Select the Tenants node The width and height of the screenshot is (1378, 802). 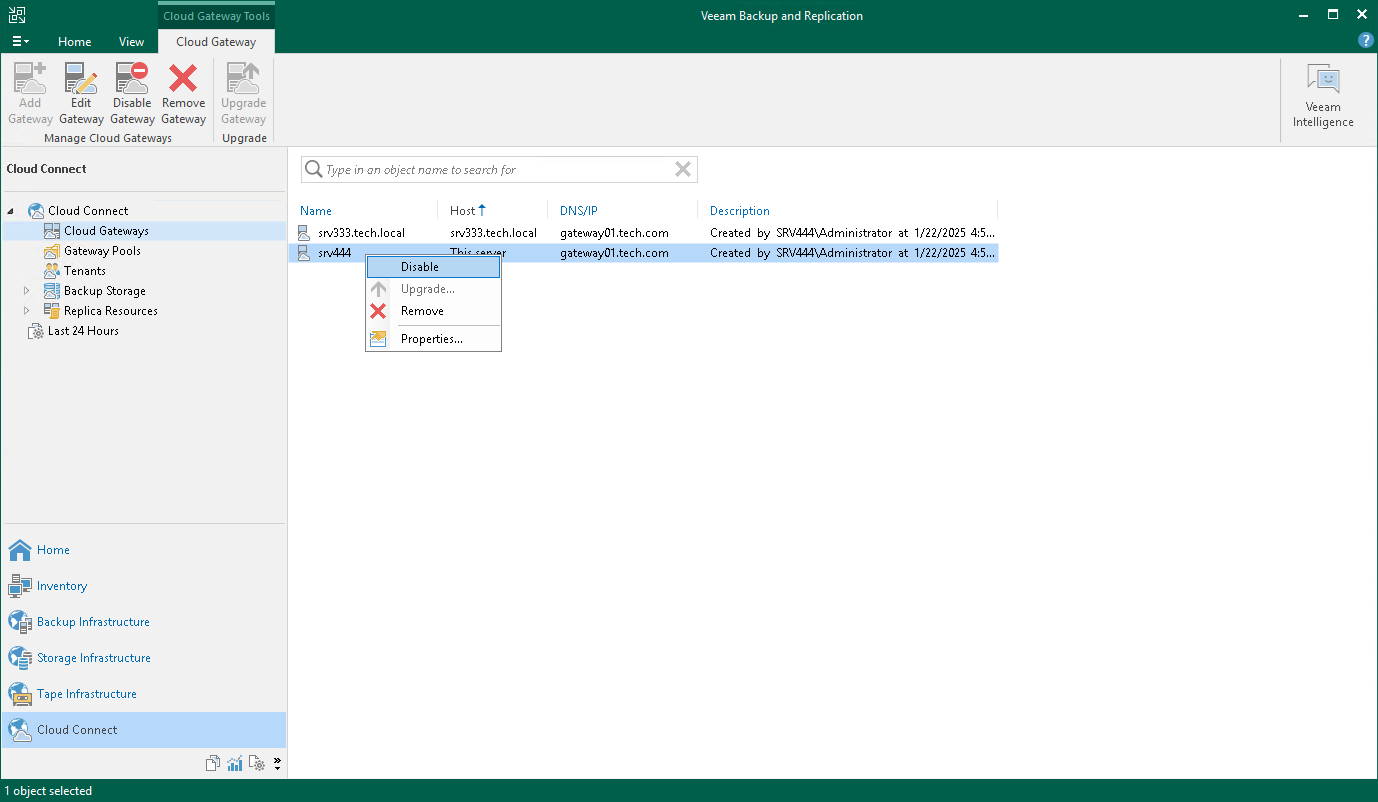pyautogui.click(x=83, y=270)
